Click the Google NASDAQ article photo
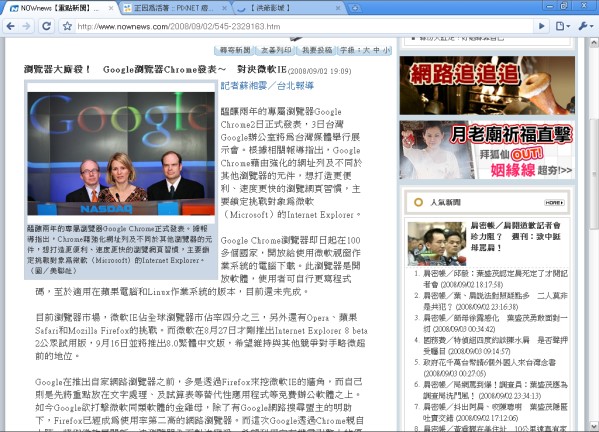 [121, 153]
